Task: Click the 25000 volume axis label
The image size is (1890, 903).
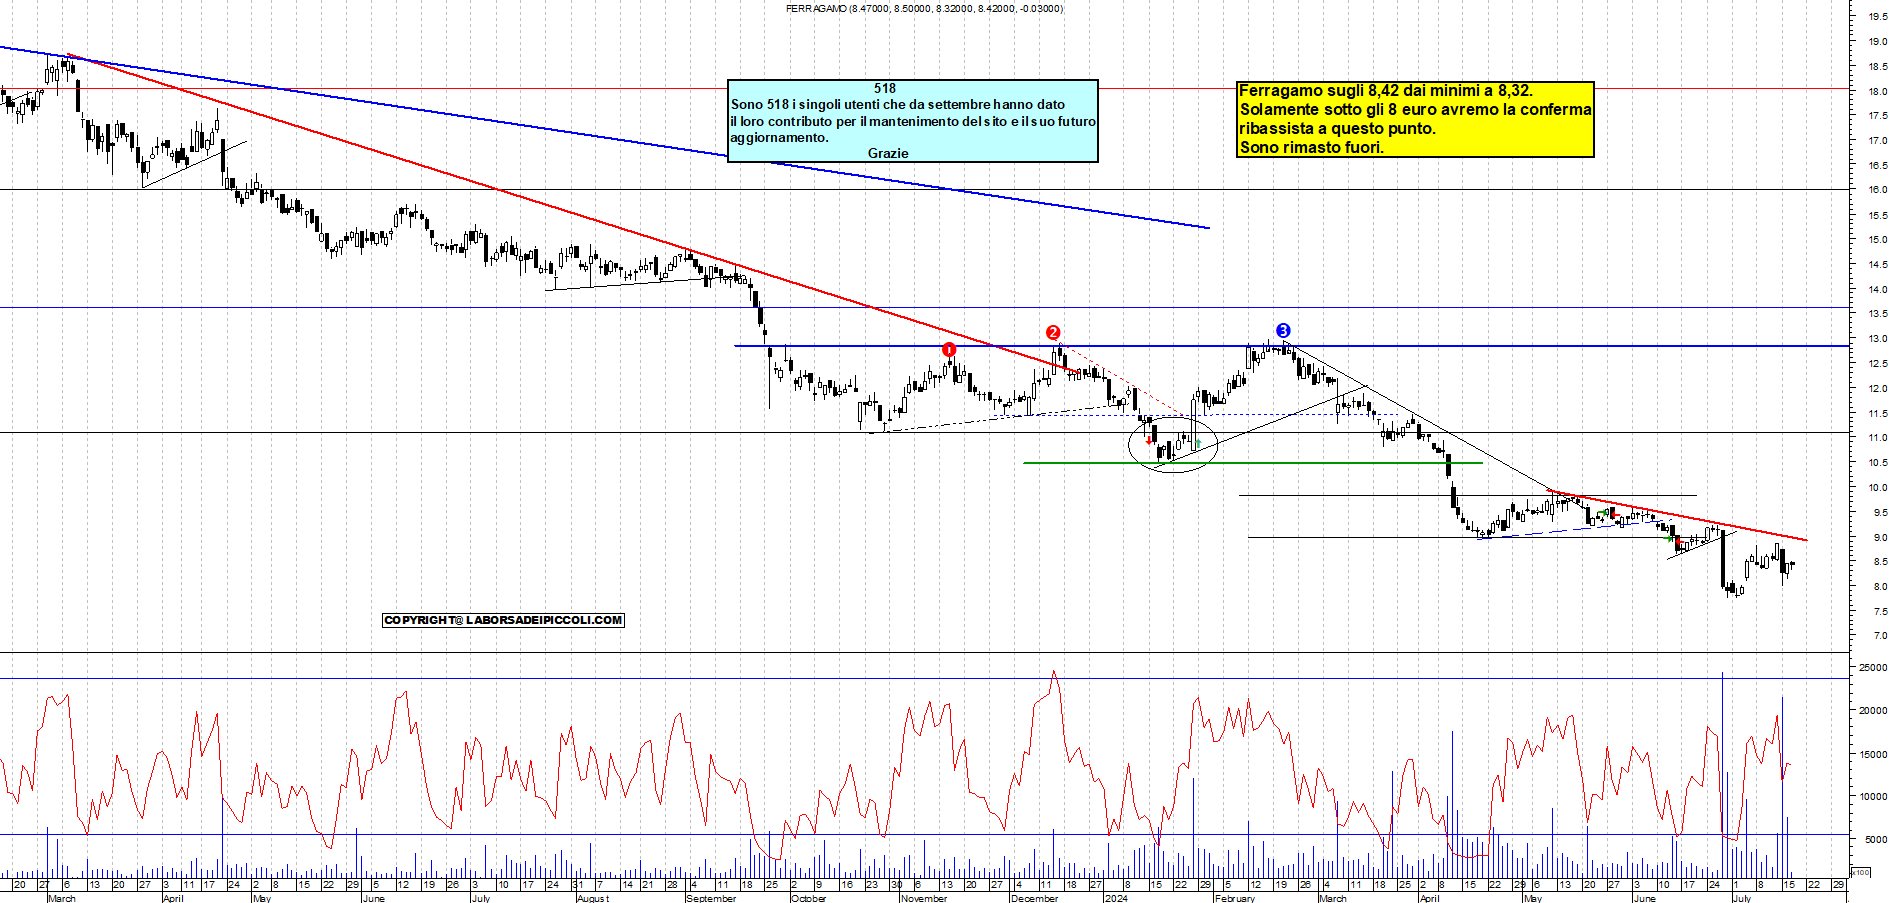Action: [x=1873, y=668]
